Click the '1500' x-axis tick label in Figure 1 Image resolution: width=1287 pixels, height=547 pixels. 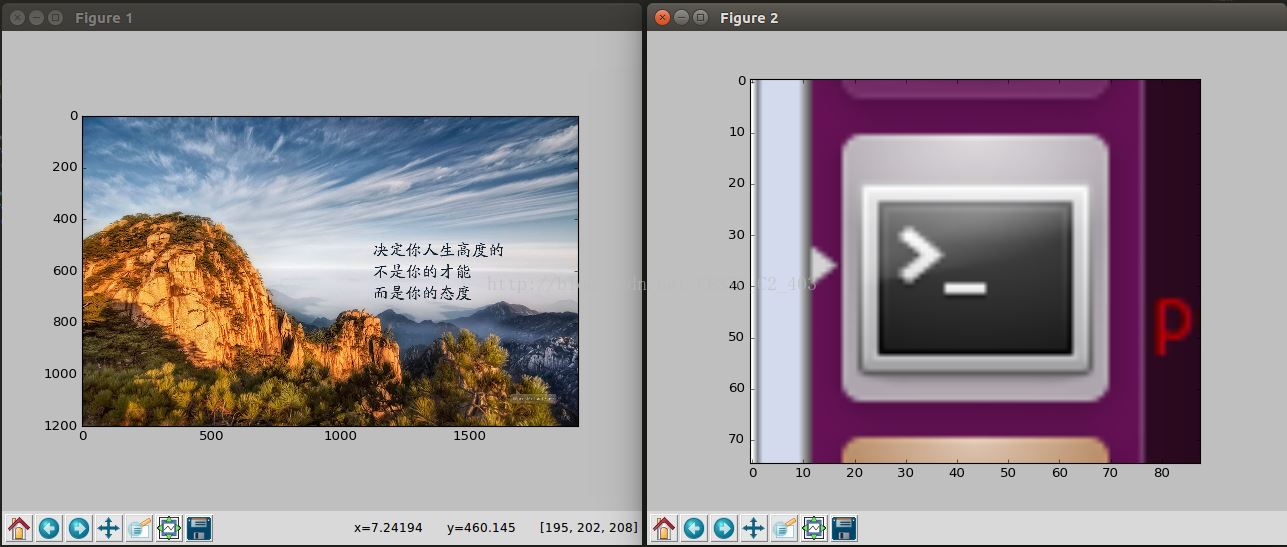[469, 436]
